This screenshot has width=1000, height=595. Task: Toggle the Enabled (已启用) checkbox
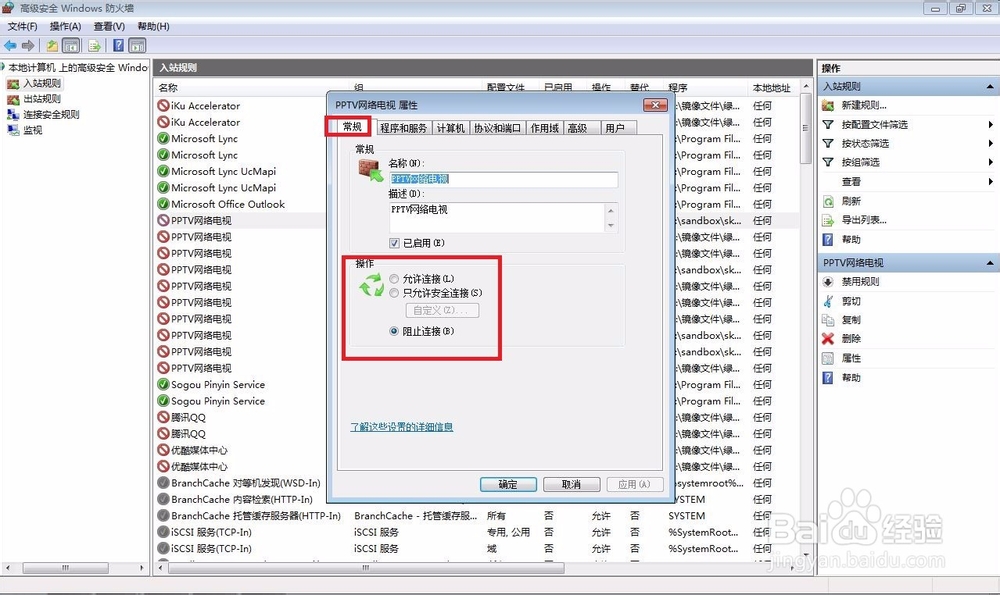[394, 243]
